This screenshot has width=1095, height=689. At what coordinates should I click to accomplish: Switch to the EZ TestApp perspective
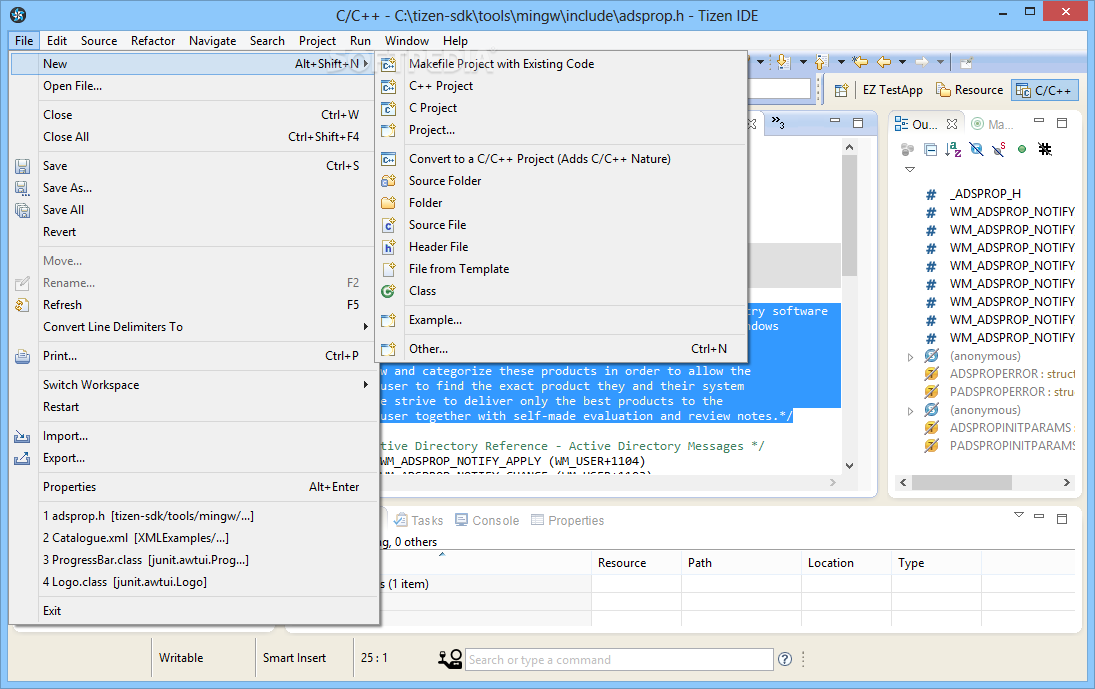click(x=892, y=90)
